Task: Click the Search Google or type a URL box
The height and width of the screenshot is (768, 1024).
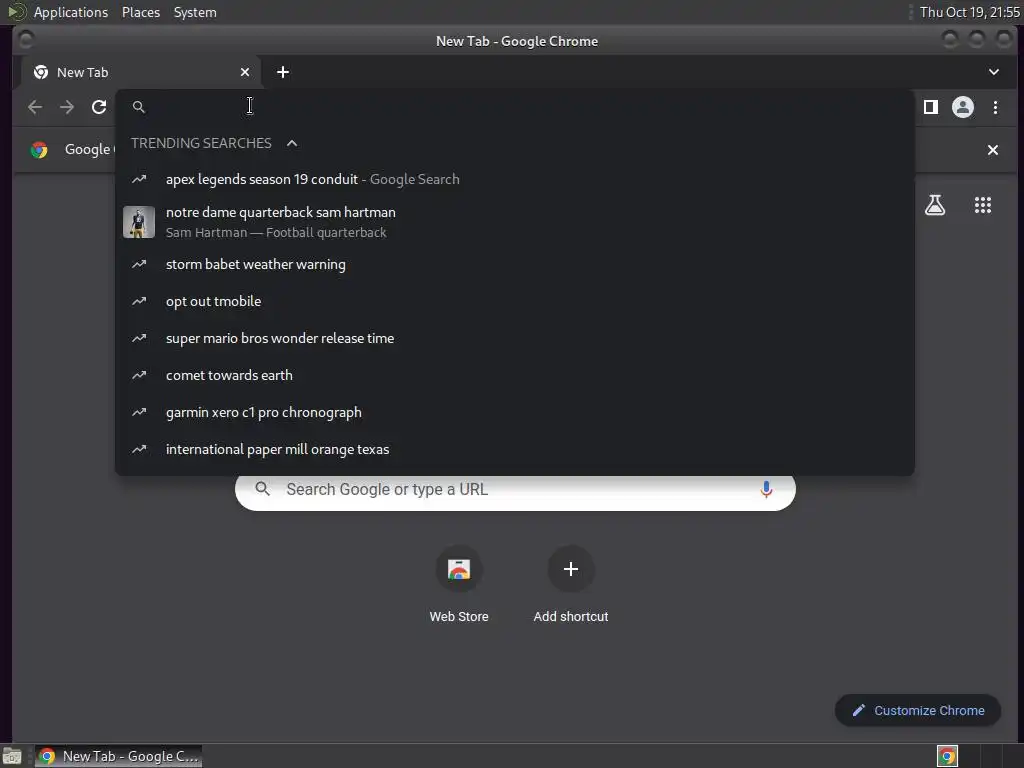Action: (x=515, y=489)
